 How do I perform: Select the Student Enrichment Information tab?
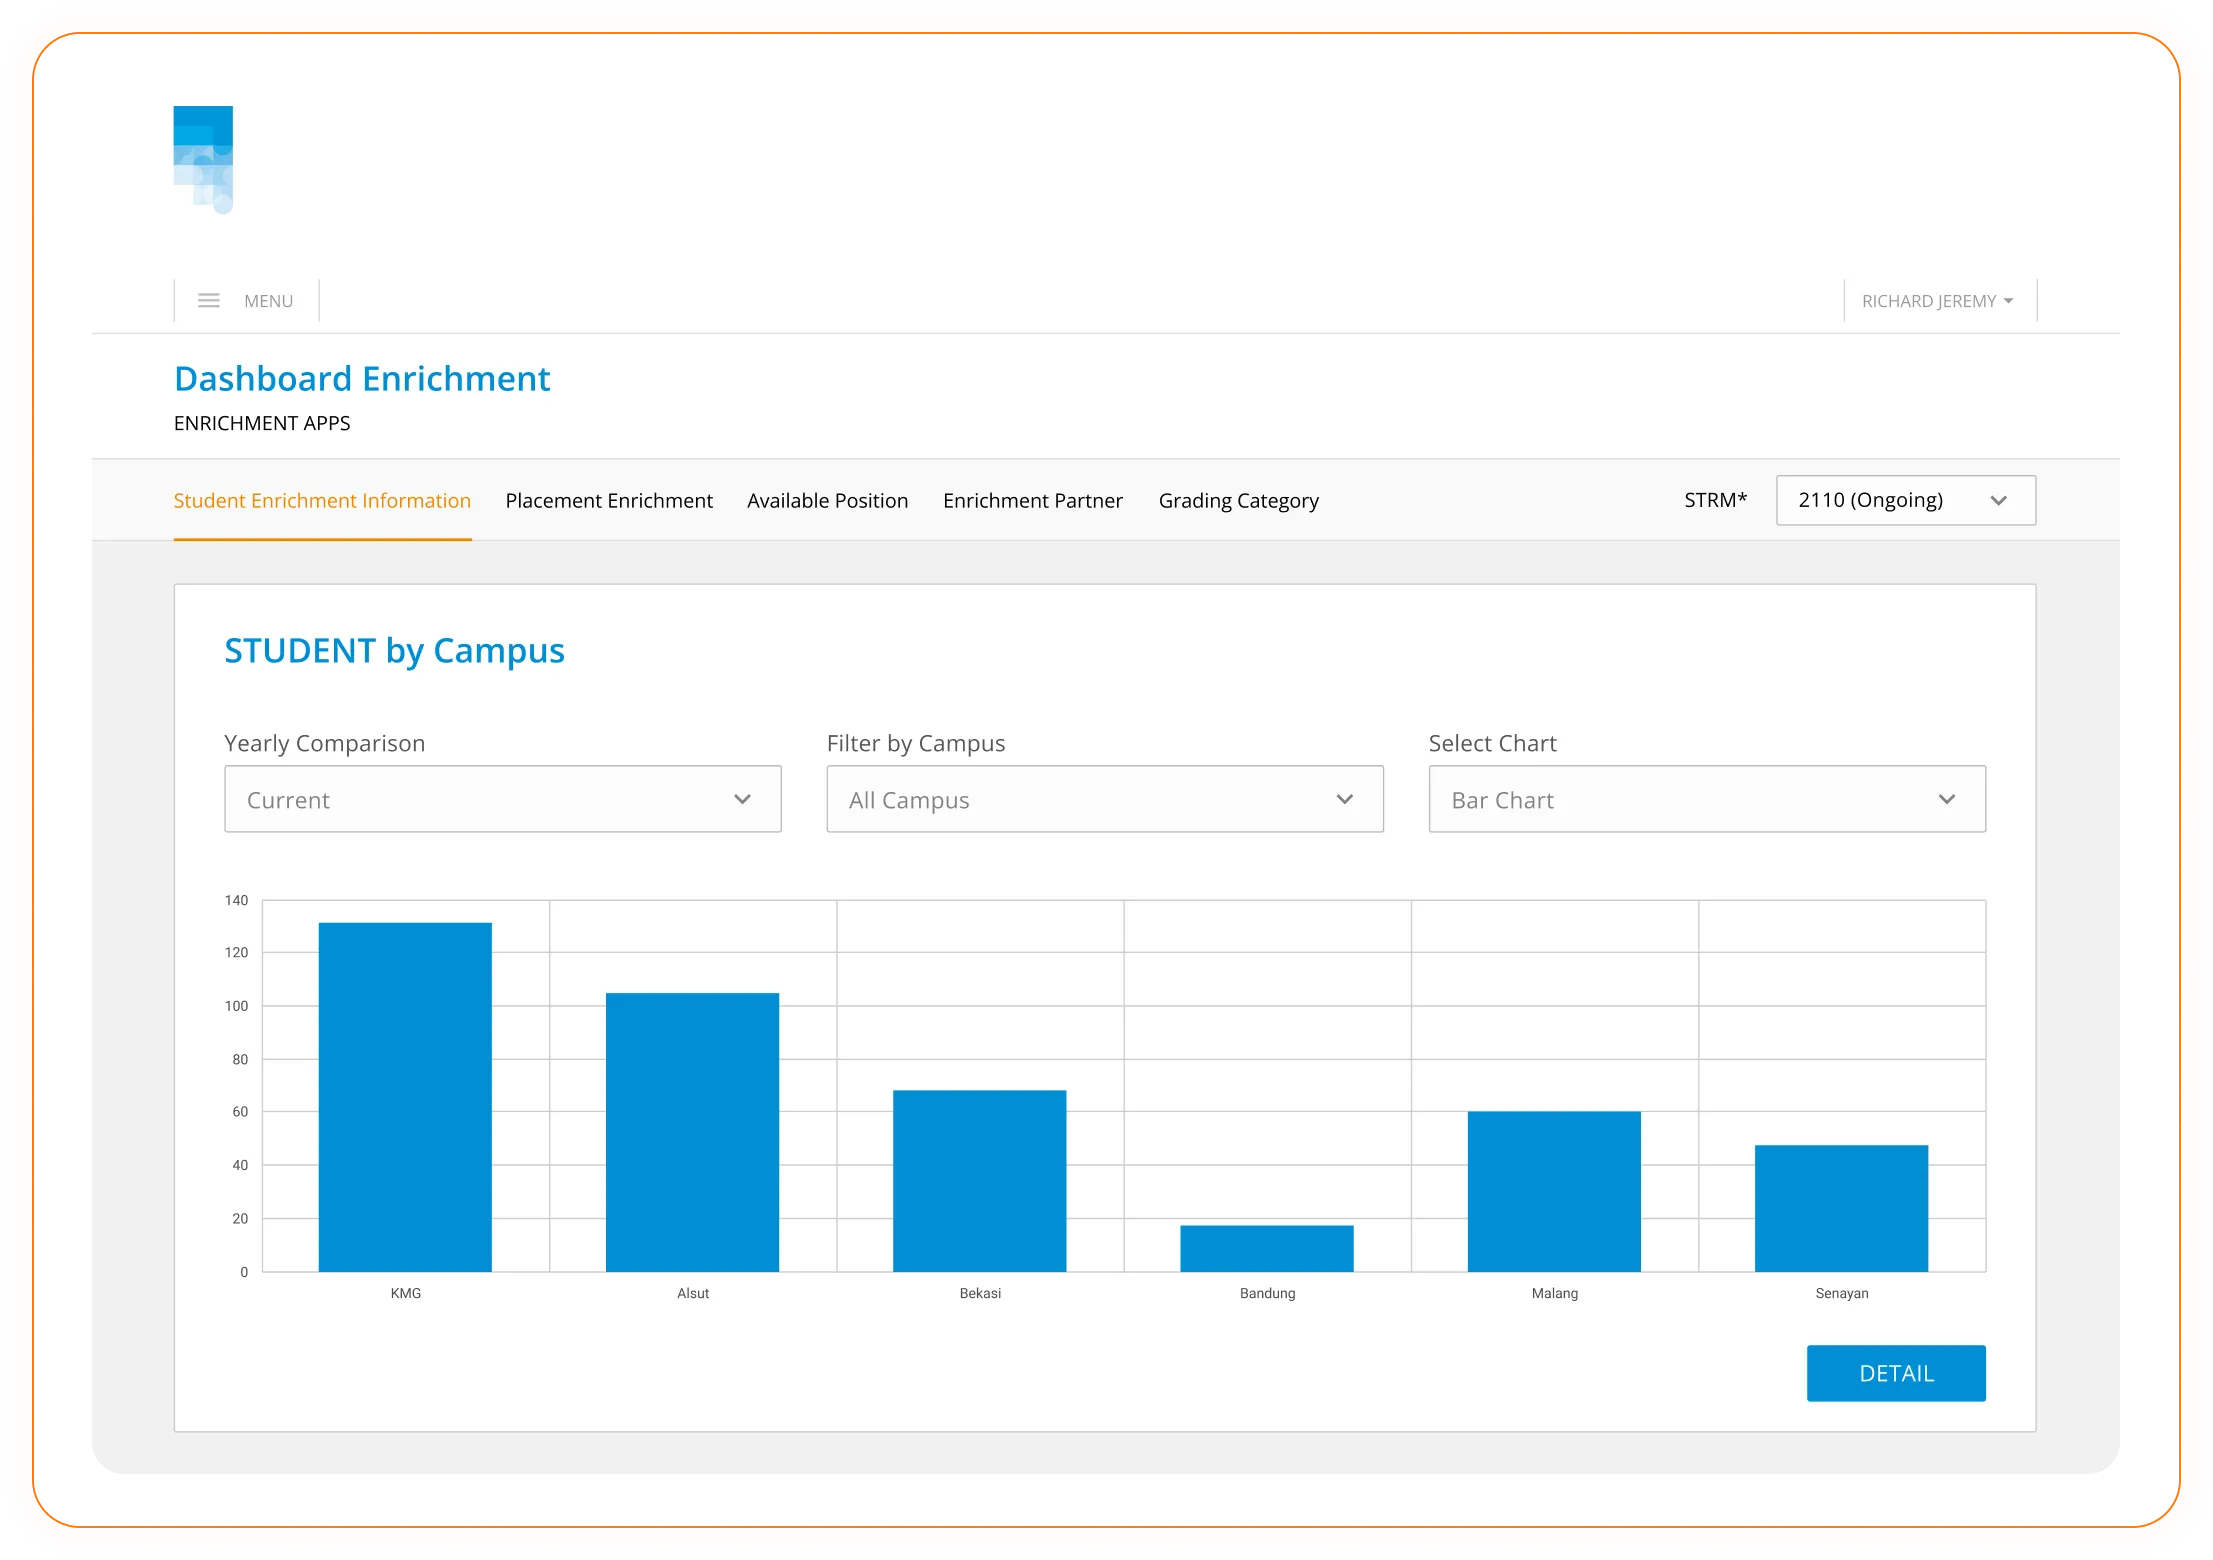322,501
